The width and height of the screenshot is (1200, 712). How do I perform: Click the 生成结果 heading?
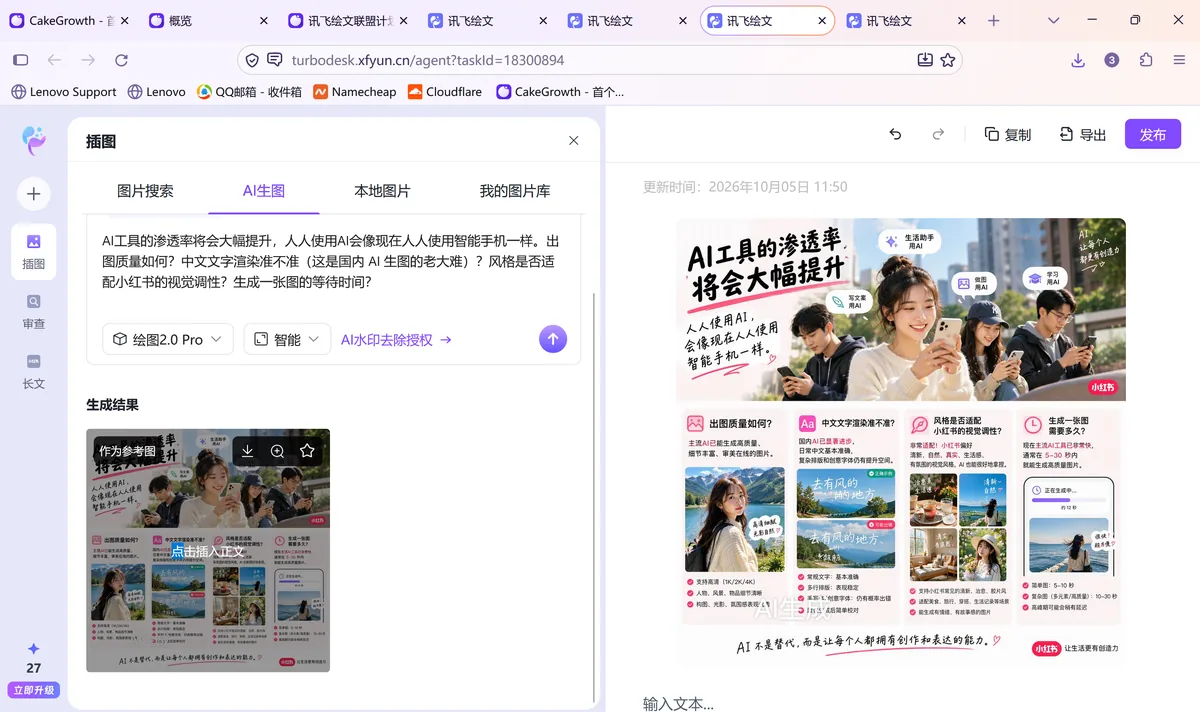[112, 405]
